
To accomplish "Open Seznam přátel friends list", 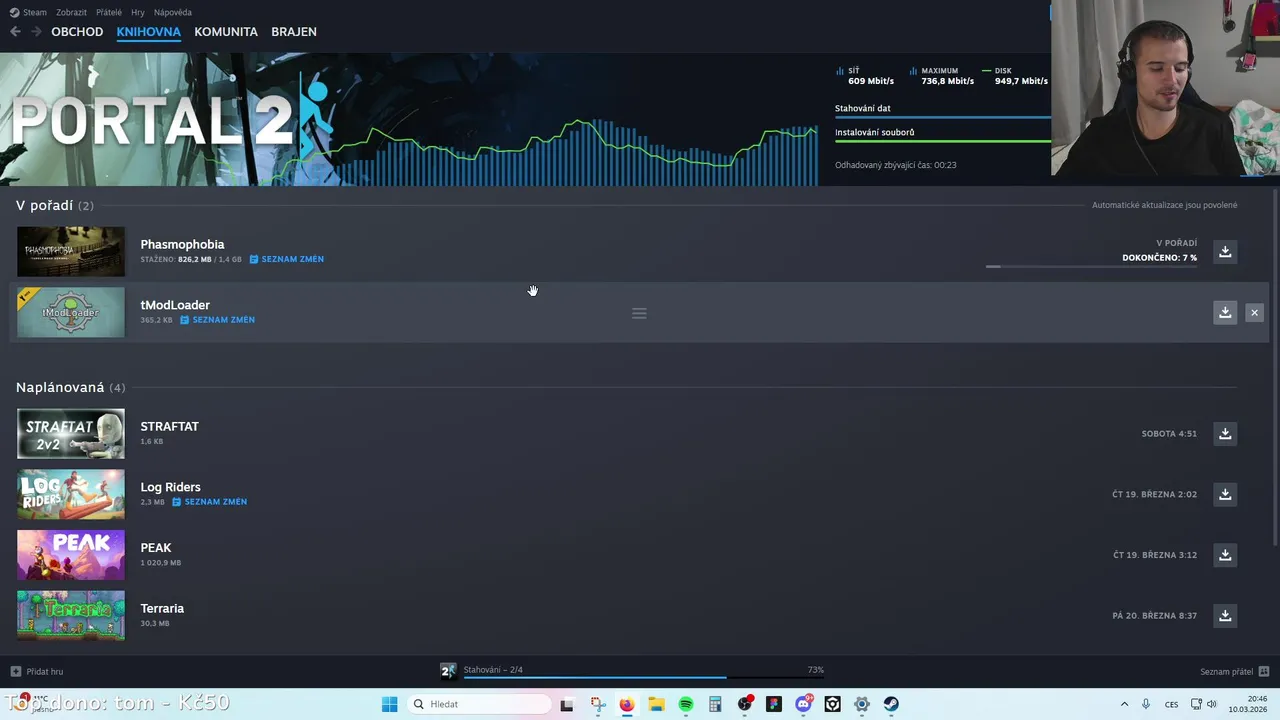I will tap(1234, 671).
